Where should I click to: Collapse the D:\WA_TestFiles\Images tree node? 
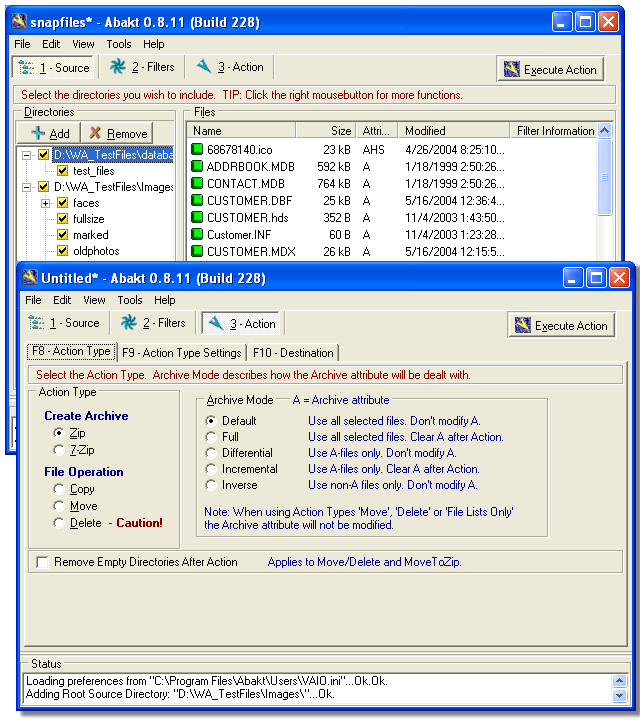click(x=27, y=187)
